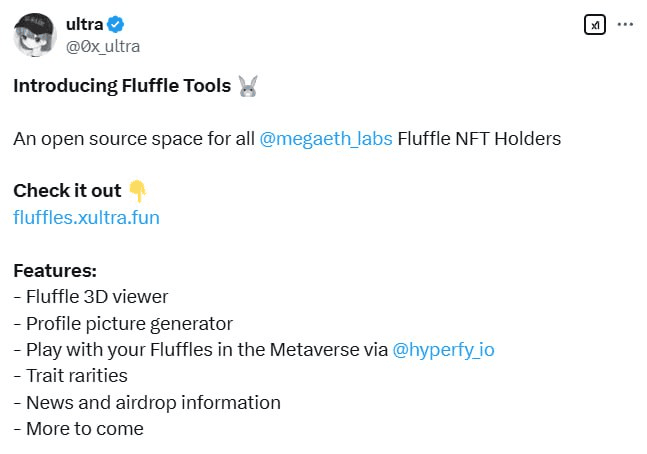647x454 pixels.
Task: Click the Check it out text
Action: 67,191
